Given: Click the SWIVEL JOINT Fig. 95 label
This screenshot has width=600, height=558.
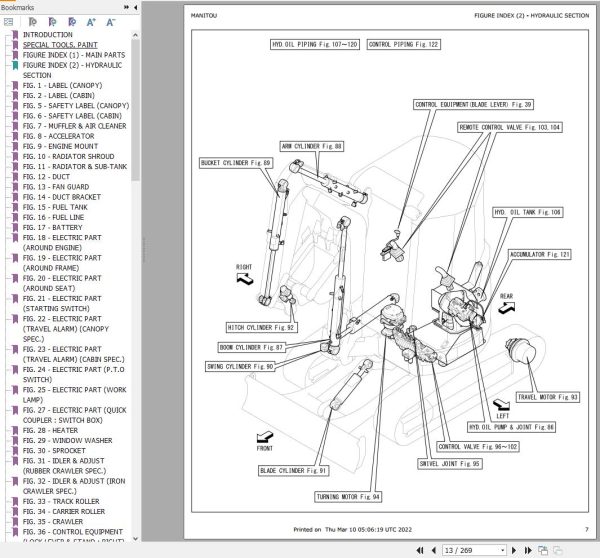Looking at the screenshot, I should 450,463.
